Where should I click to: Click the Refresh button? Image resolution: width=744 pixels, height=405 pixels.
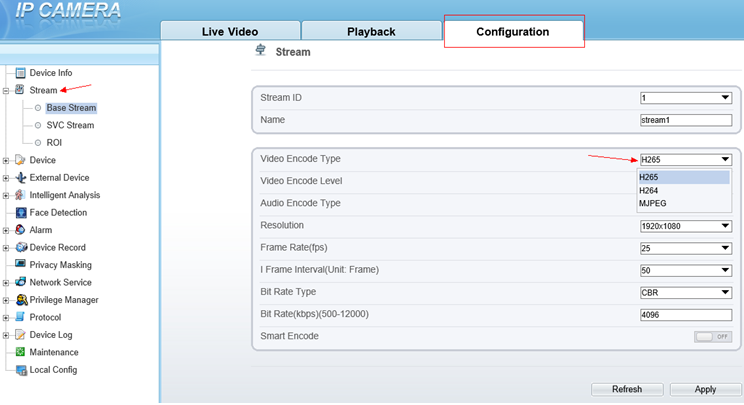point(627,389)
